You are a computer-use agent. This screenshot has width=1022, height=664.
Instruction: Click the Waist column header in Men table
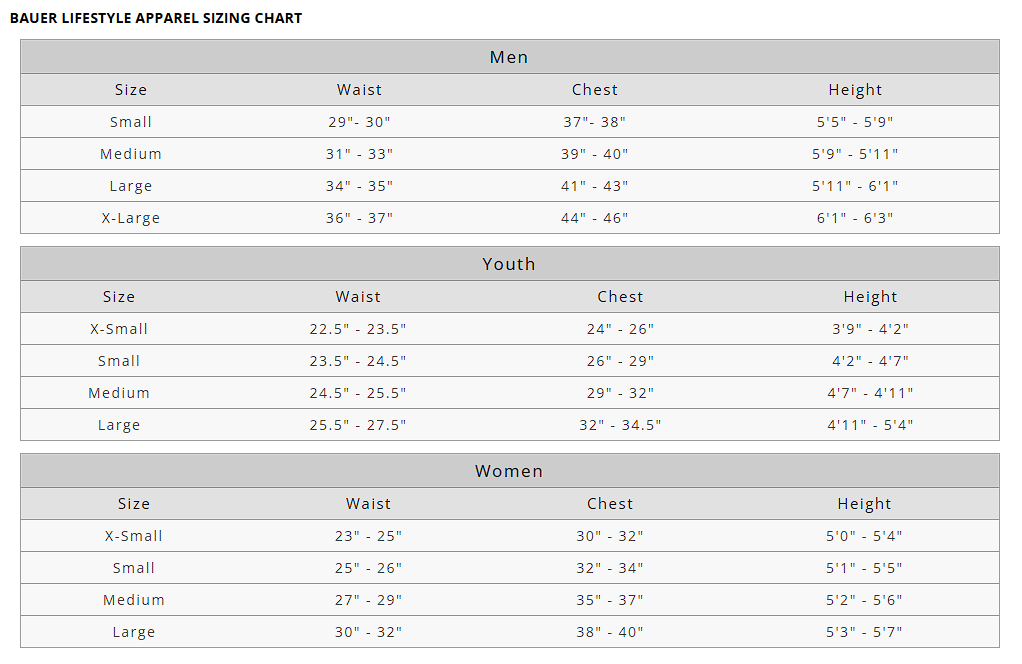[359, 90]
